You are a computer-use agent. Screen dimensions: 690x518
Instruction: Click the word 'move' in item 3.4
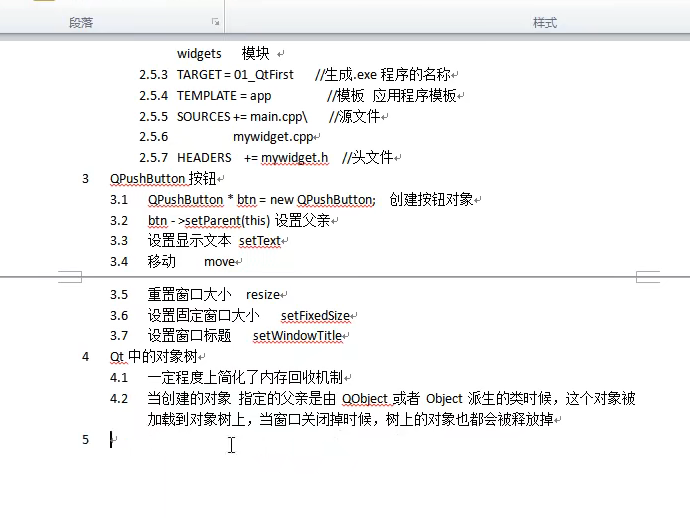point(219,262)
